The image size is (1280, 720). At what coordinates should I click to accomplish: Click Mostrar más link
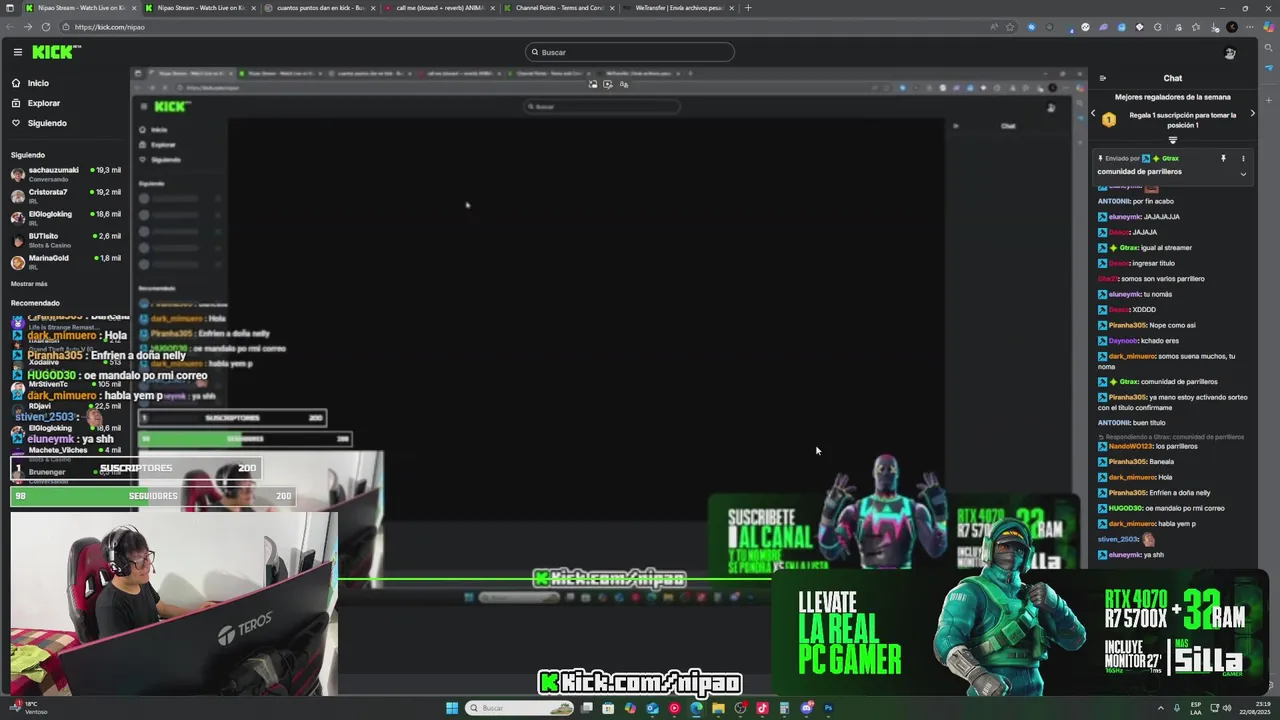tap(29, 283)
